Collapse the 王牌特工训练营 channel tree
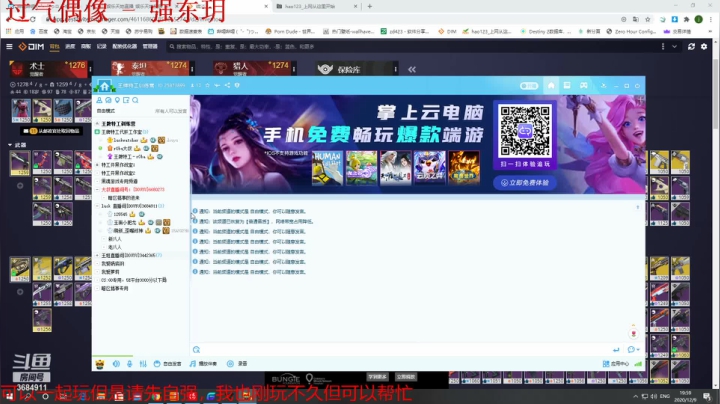 click(x=97, y=124)
